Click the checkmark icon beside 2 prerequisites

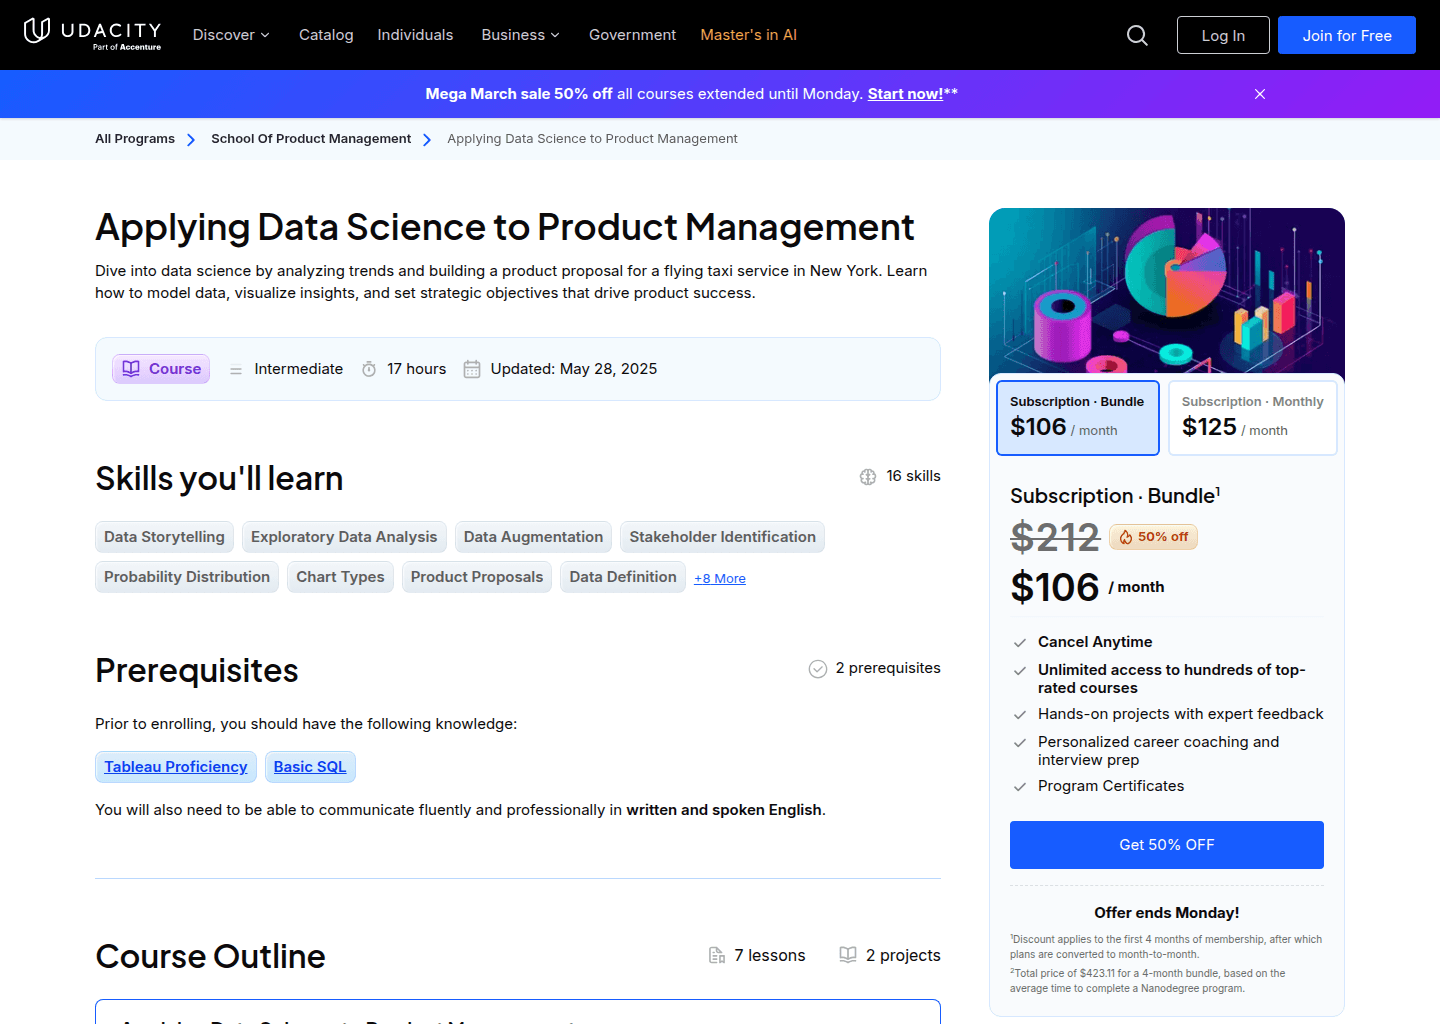(818, 668)
